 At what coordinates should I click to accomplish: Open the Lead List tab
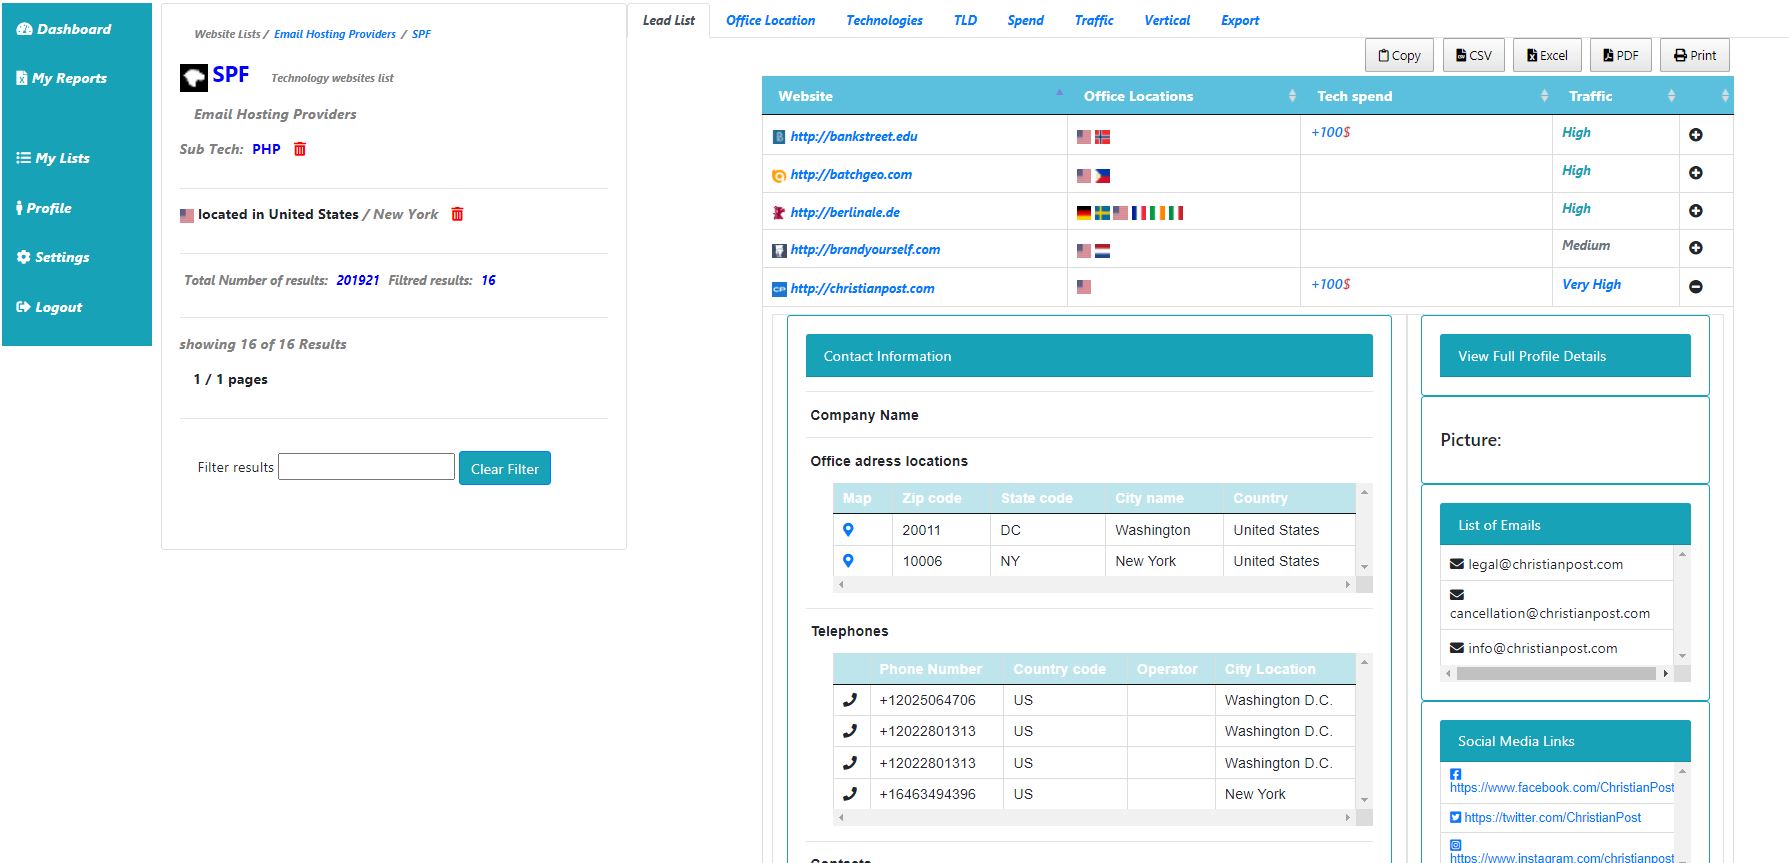[x=668, y=20]
